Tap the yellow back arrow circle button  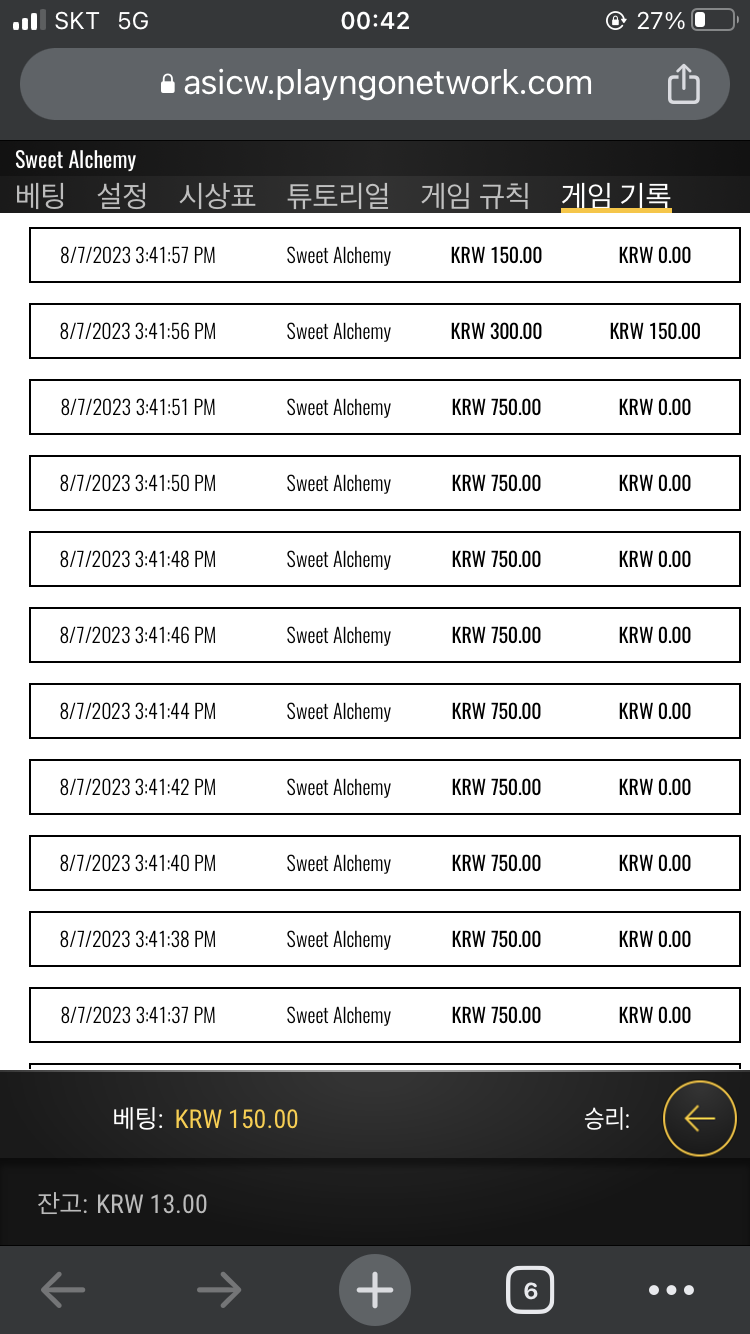(700, 1118)
